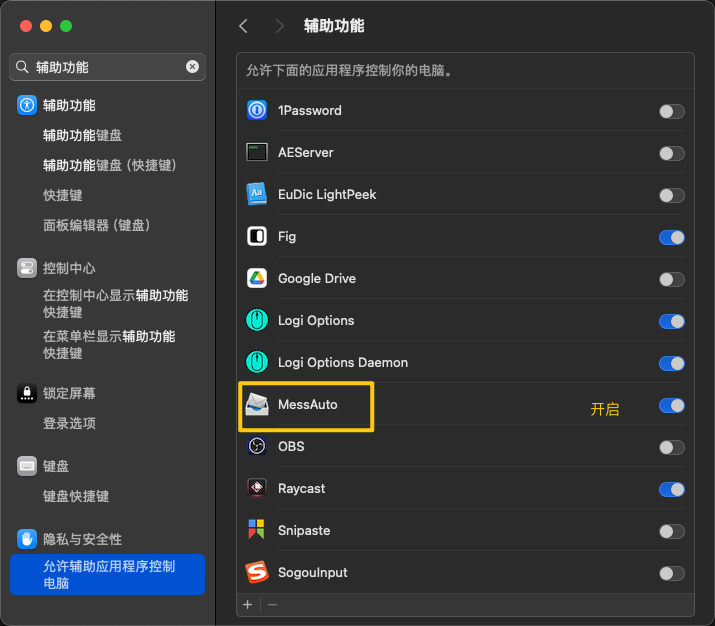715x626 pixels.
Task: Click the Lock Screen sidebar icon
Action: (x=27, y=393)
